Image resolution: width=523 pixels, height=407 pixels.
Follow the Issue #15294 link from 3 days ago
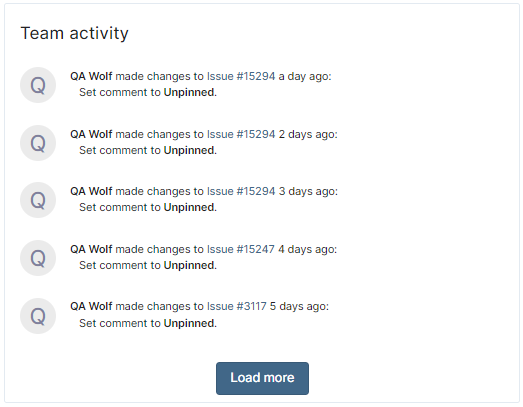click(x=241, y=191)
